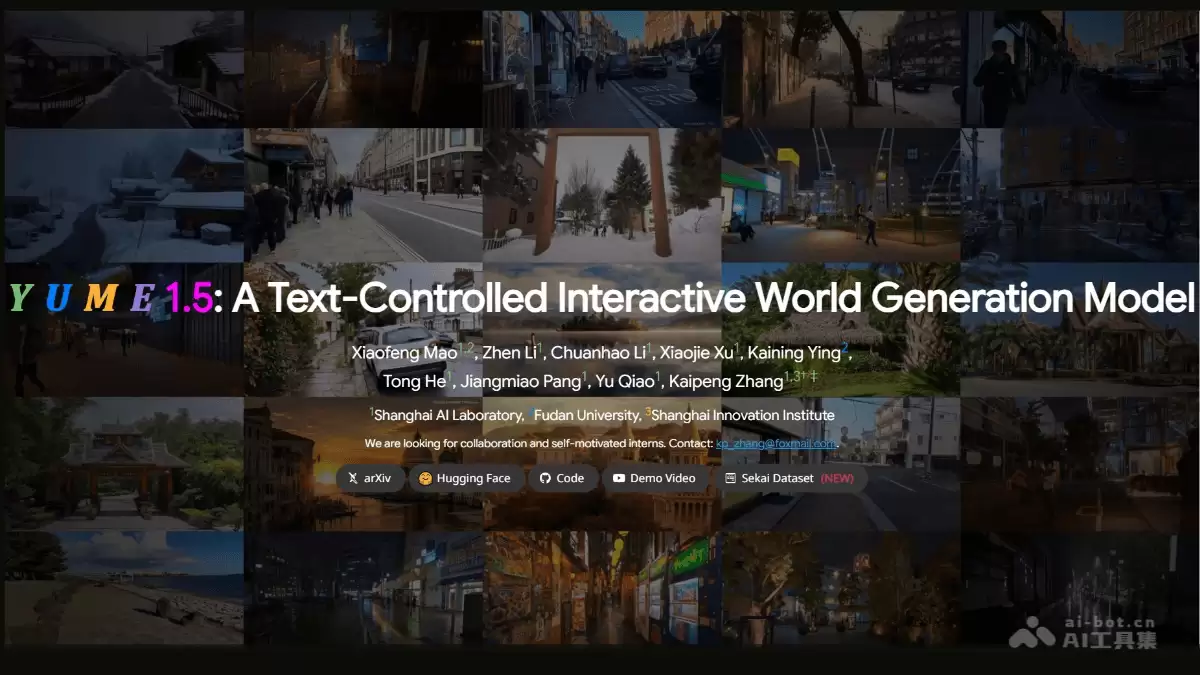The width and height of the screenshot is (1200, 675).
Task: Click author name Zhen Li
Action: (x=508, y=352)
